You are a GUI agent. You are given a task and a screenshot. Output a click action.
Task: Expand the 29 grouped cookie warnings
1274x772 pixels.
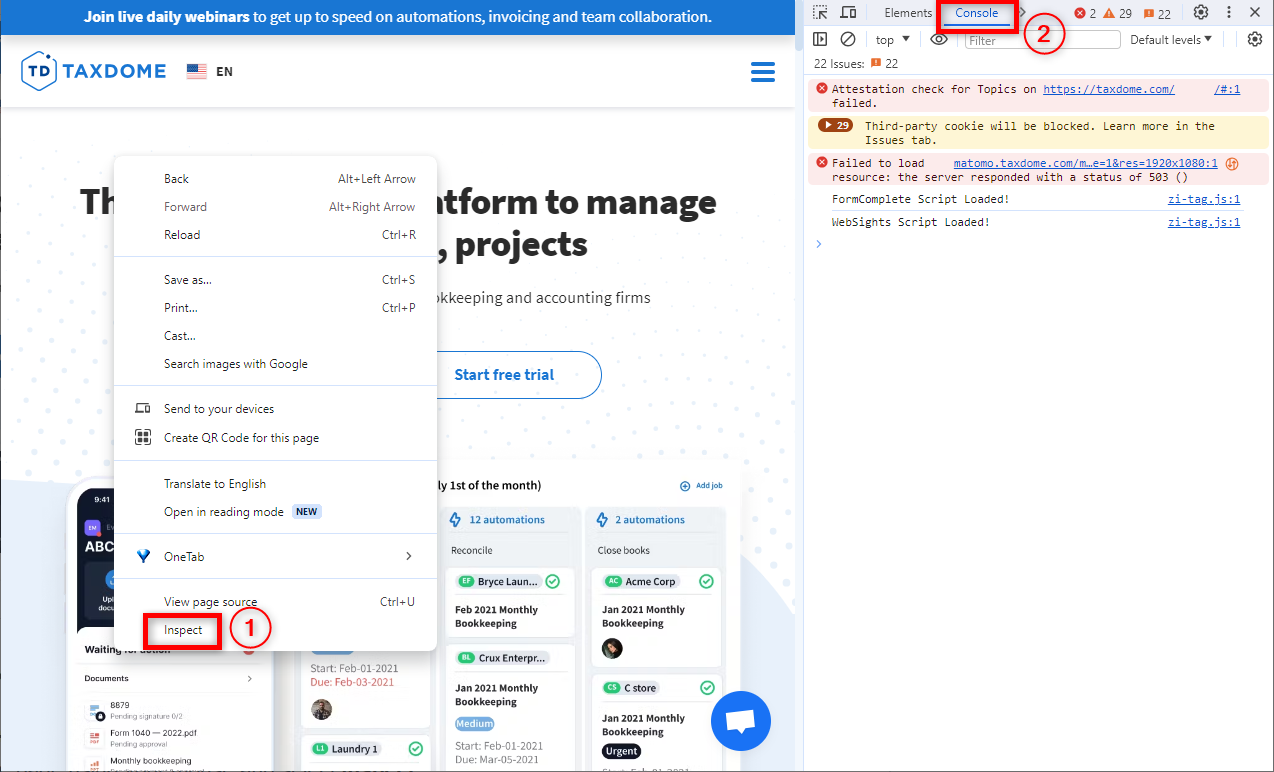(834, 126)
